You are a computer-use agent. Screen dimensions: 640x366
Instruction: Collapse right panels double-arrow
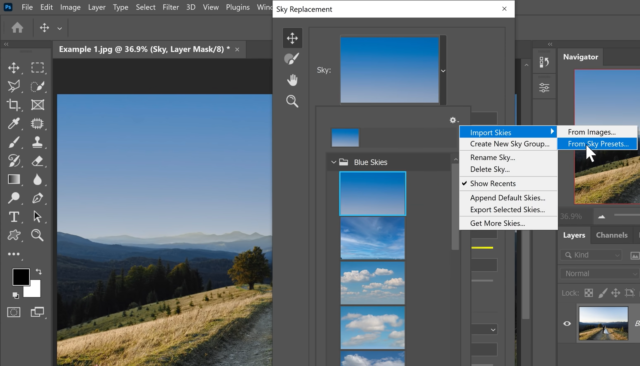click(x=550, y=44)
